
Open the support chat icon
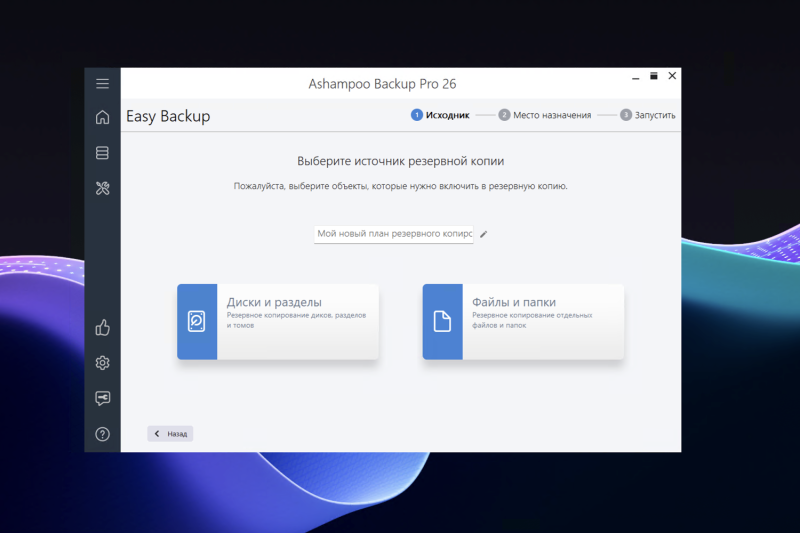pos(102,398)
